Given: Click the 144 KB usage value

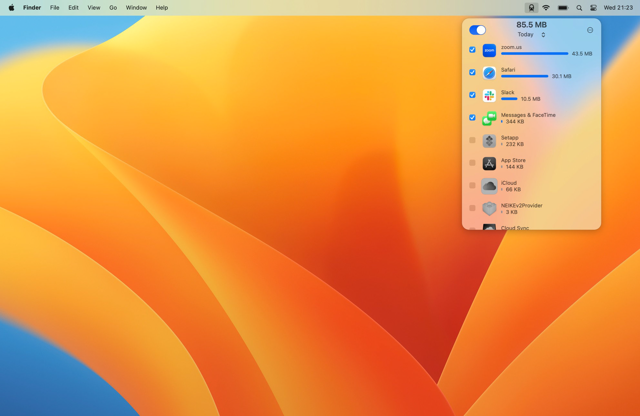Looking at the screenshot, I should [x=514, y=167].
